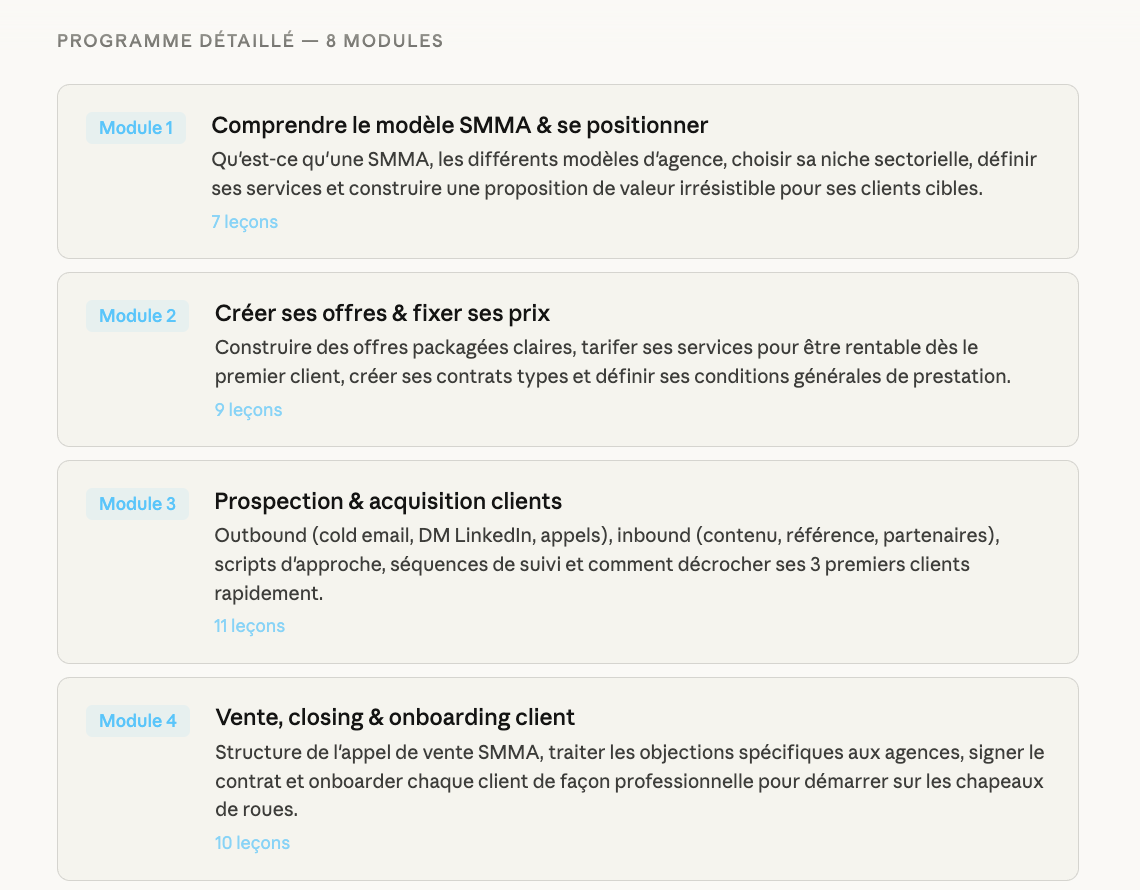
Task: Click the Module 1 badge
Action: click(136, 128)
